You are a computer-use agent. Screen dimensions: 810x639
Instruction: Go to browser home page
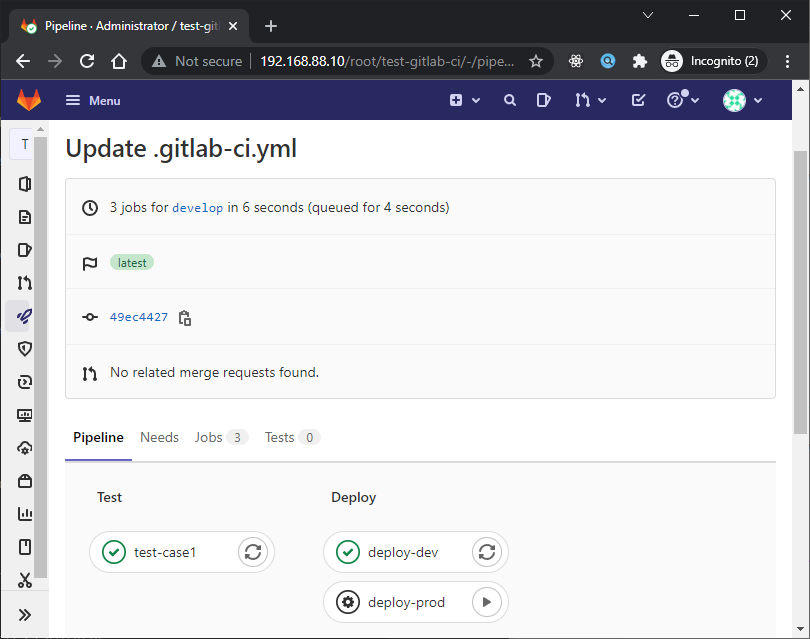[x=119, y=61]
